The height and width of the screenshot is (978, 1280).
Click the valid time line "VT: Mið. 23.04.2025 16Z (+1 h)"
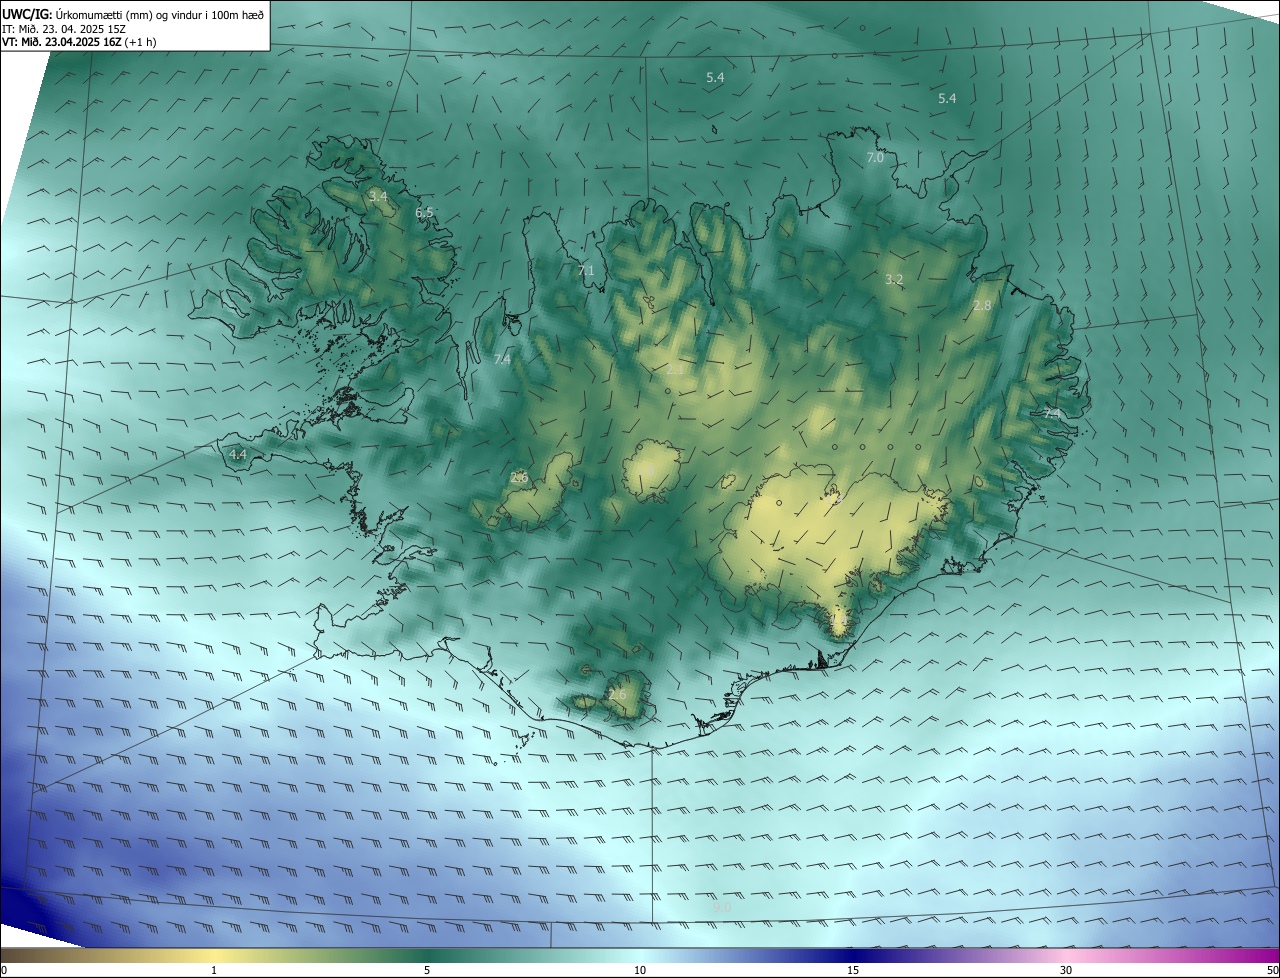click(x=79, y=42)
